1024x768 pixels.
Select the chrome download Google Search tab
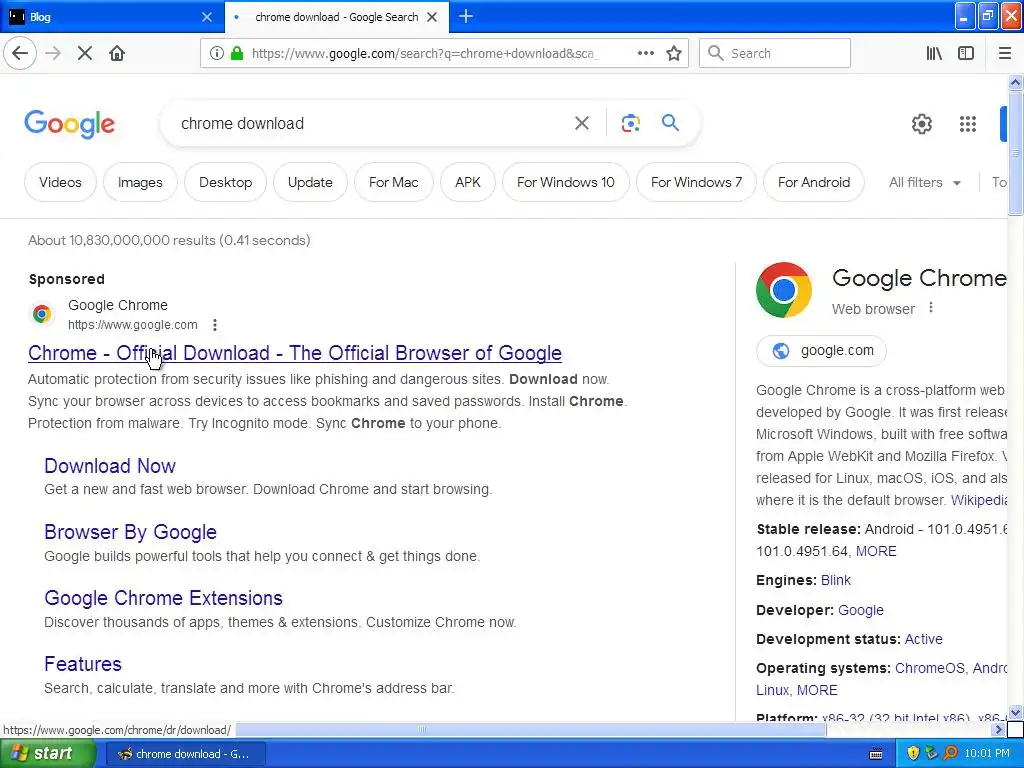[337, 17]
